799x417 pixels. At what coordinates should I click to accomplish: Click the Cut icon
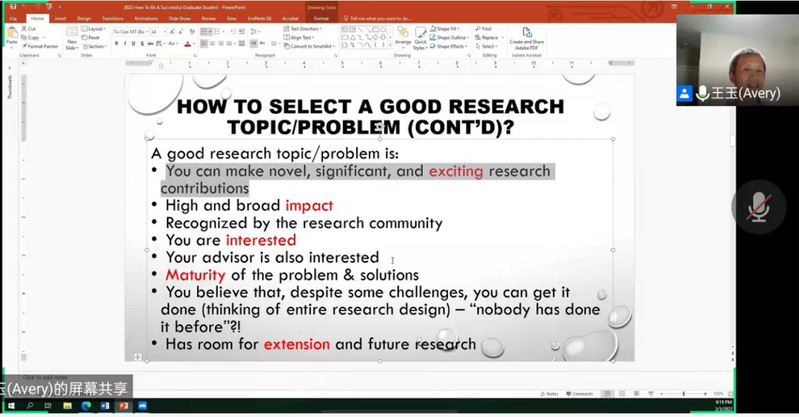[x=31, y=29]
